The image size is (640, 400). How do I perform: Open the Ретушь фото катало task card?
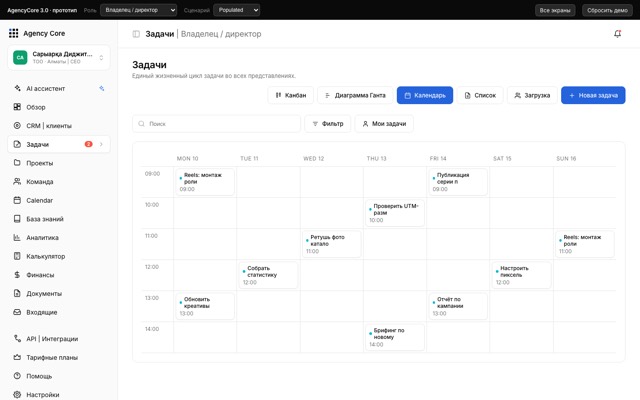(x=331, y=244)
